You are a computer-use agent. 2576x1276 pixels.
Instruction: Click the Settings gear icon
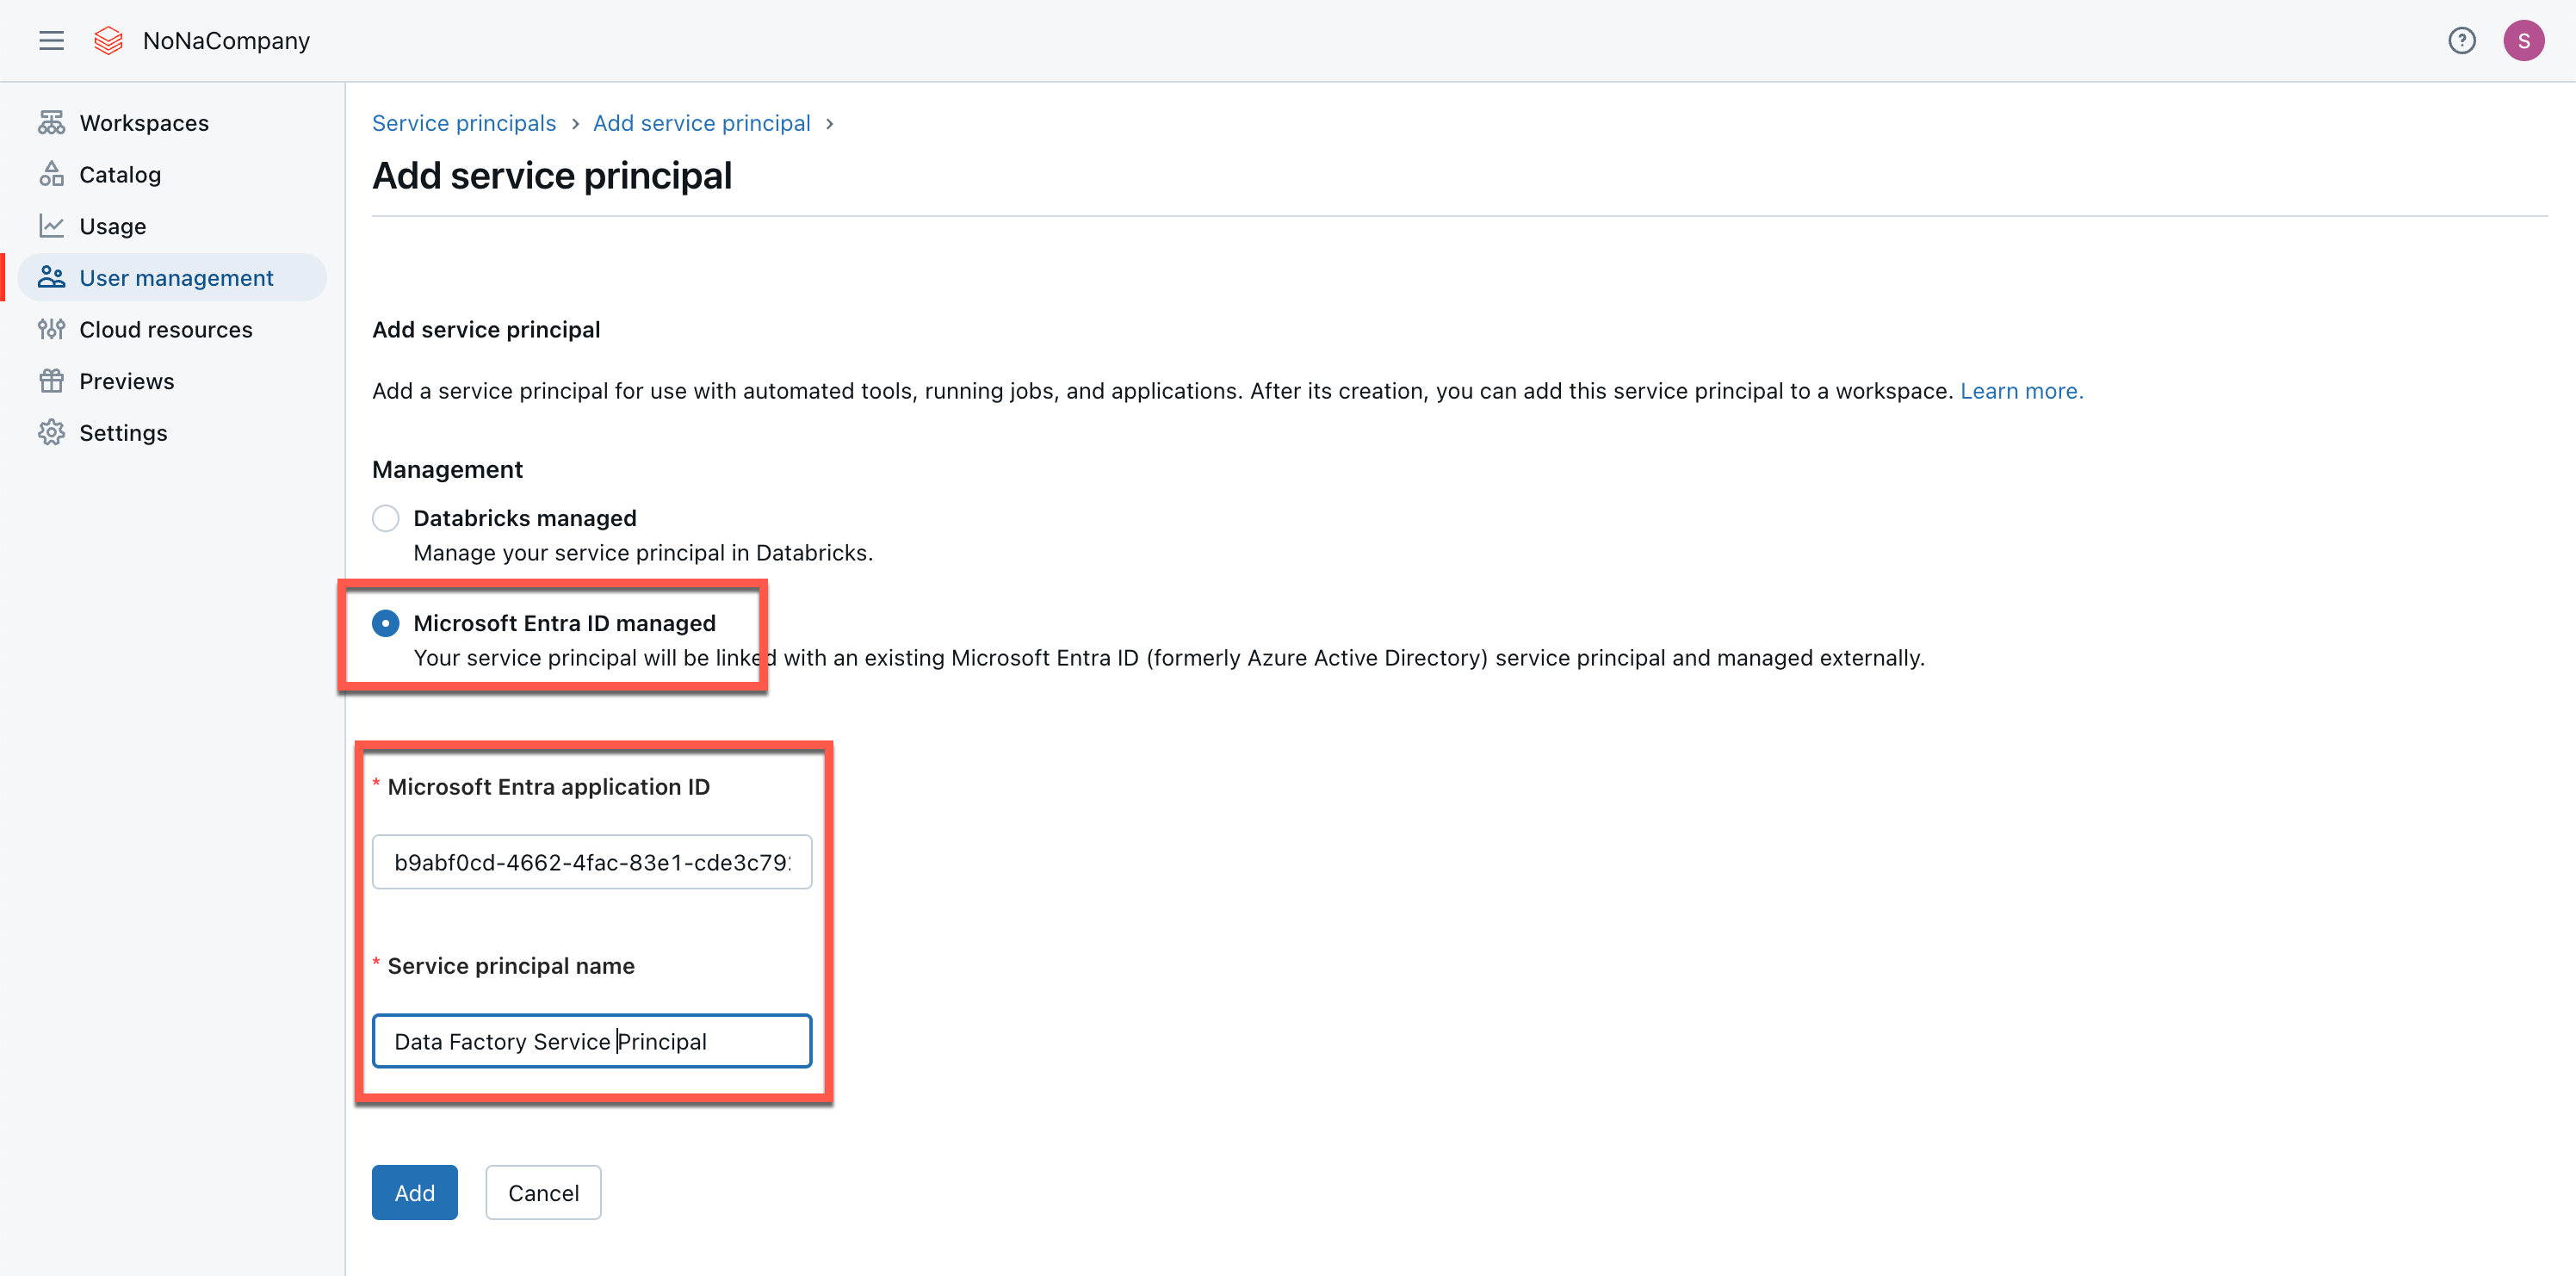click(x=51, y=432)
